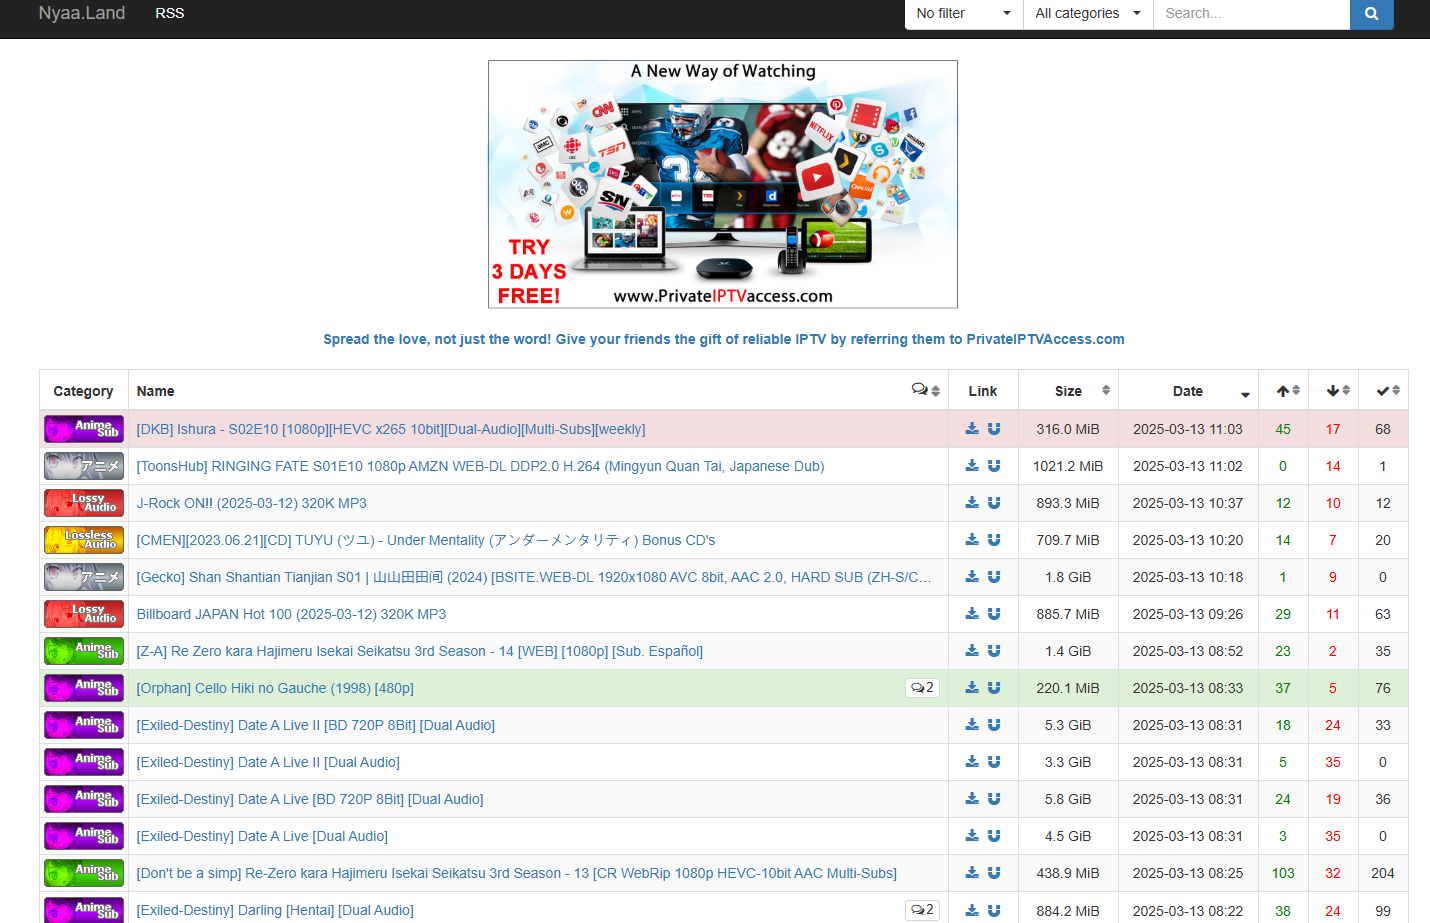Sort table by leechers column
The height and width of the screenshot is (923, 1430).
(x=1337, y=391)
